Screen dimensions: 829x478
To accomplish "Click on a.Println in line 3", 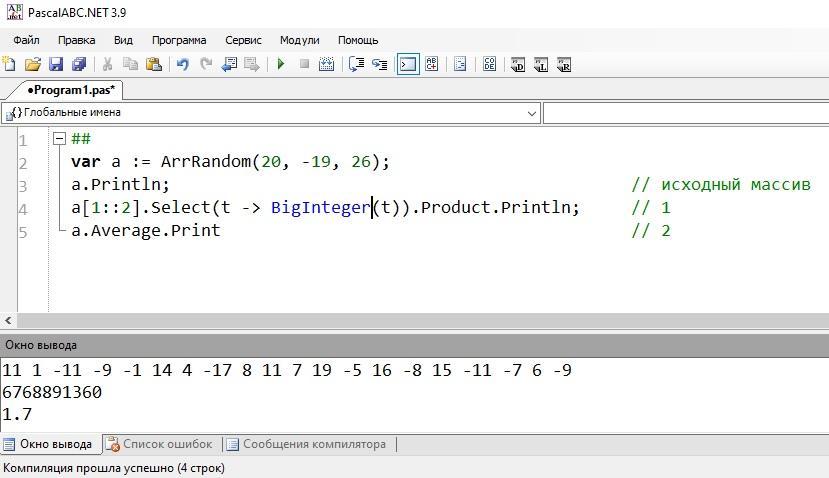I will (121, 185).
